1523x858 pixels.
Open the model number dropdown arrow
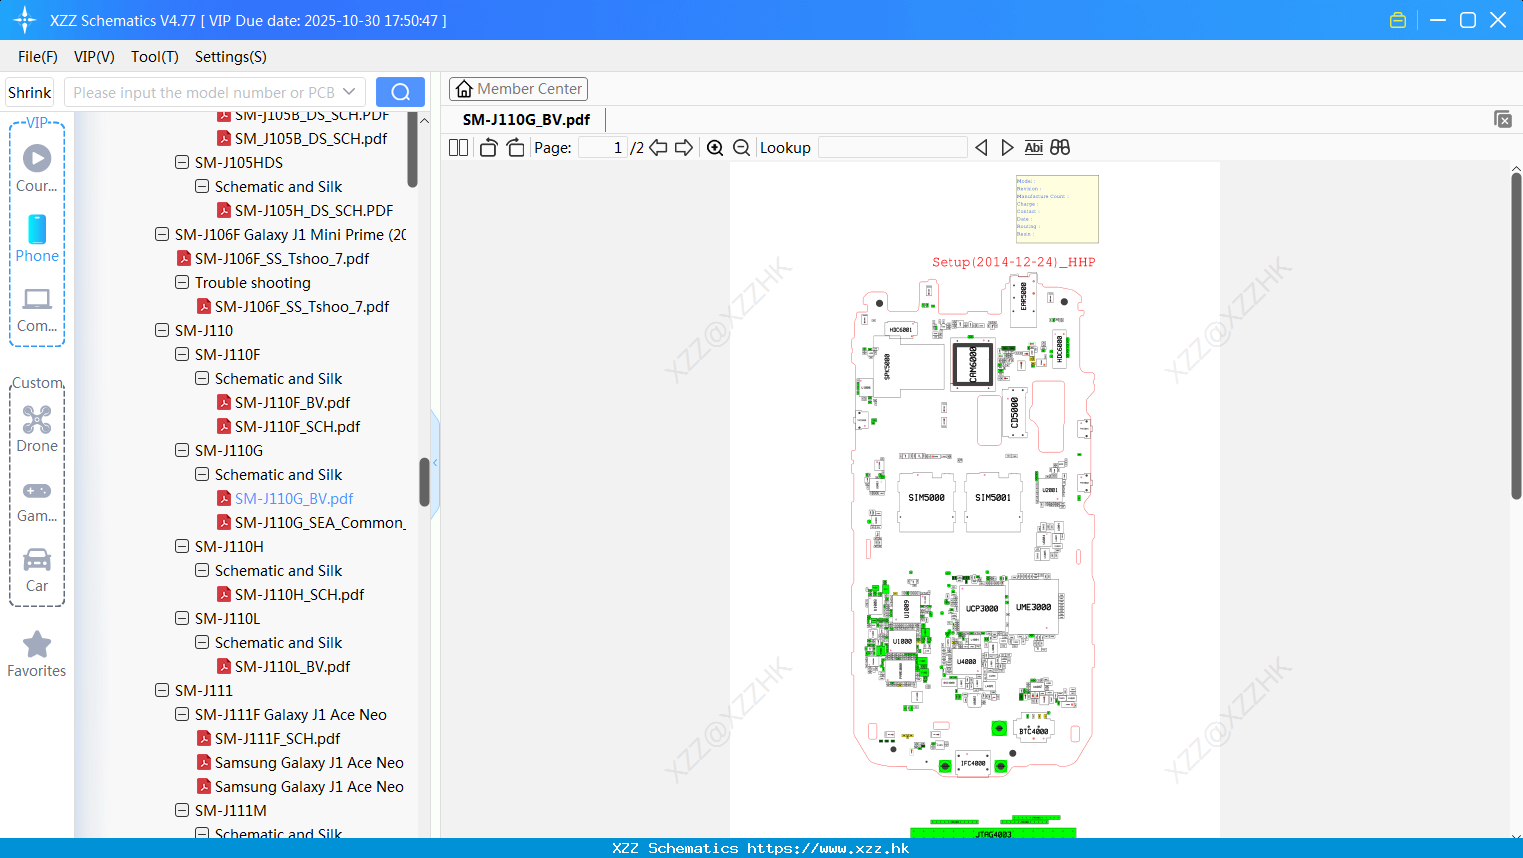tap(349, 92)
